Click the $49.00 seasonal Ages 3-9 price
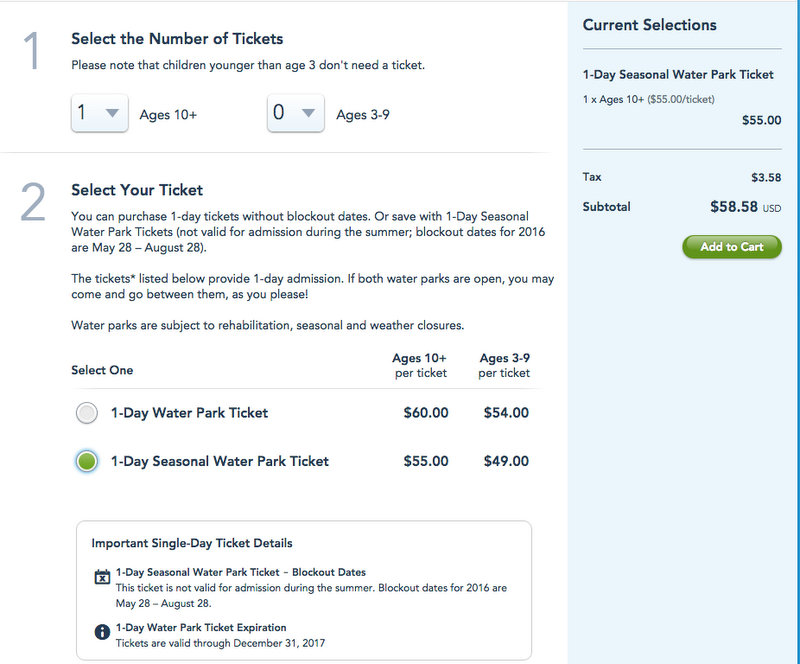Viewport: 800px width, 664px height. click(506, 461)
